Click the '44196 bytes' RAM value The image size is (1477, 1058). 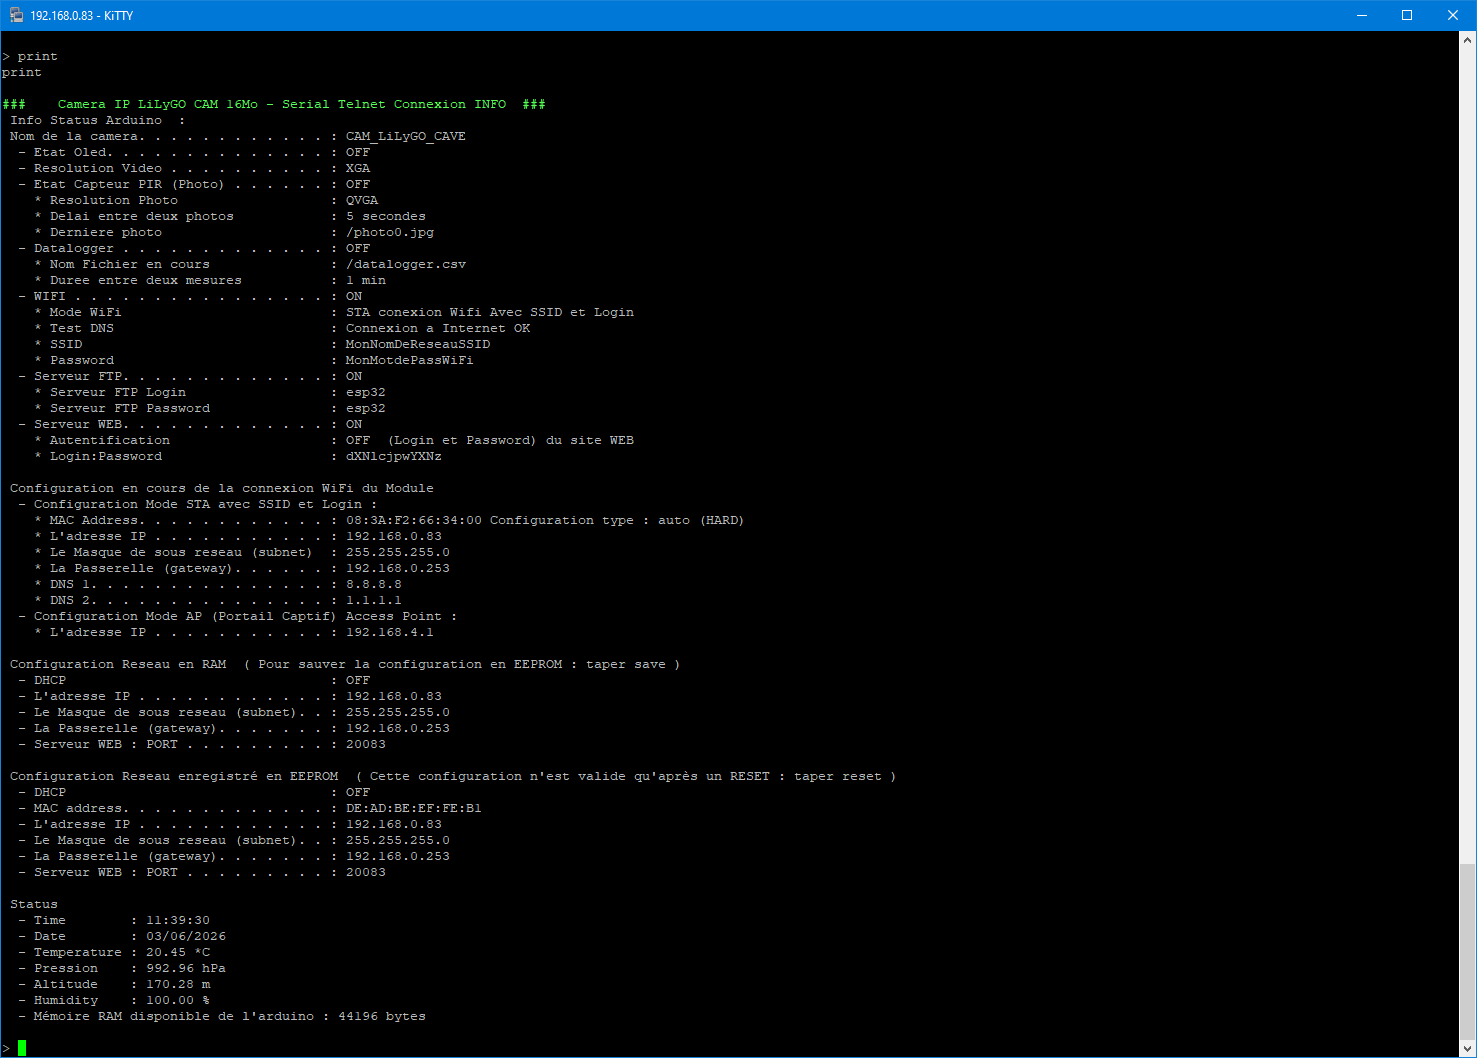point(382,1016)
